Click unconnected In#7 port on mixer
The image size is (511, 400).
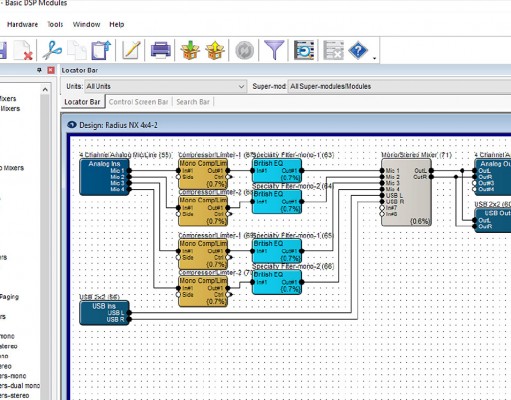coord(382,208)
